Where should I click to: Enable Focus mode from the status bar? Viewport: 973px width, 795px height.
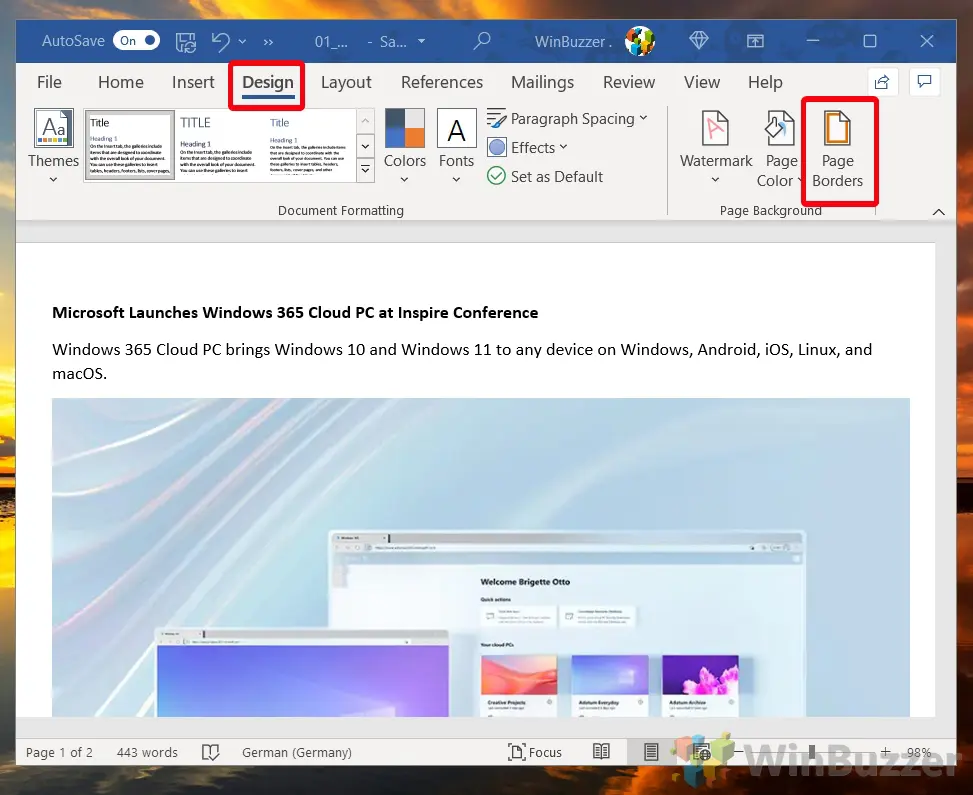pyautogui.click(x=535, y=751)
